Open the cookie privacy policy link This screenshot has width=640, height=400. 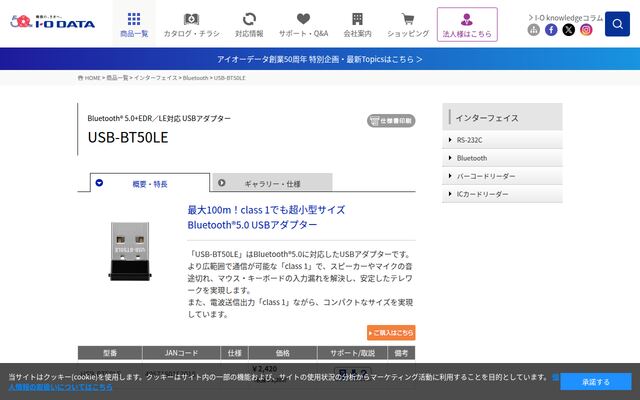(x=60, y=387)
